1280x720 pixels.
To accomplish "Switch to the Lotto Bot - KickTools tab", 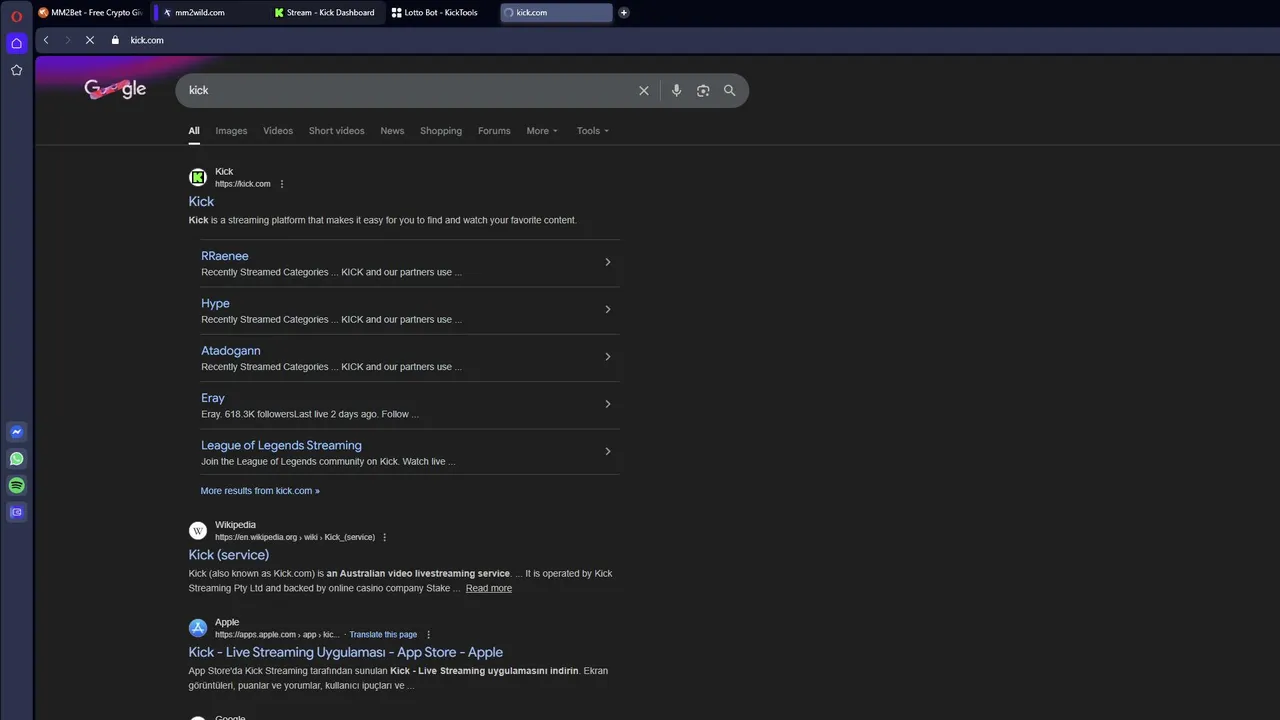I will tap(442, 13).
